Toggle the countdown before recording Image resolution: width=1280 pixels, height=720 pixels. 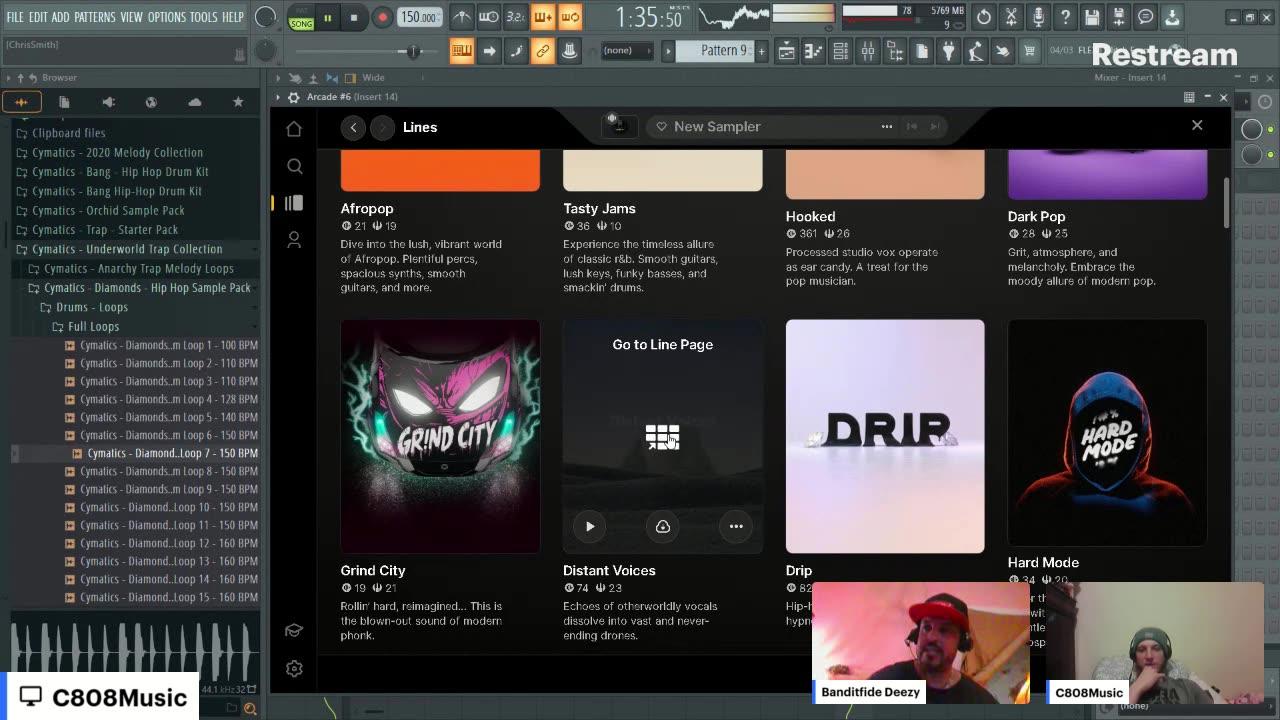point(515,17)
